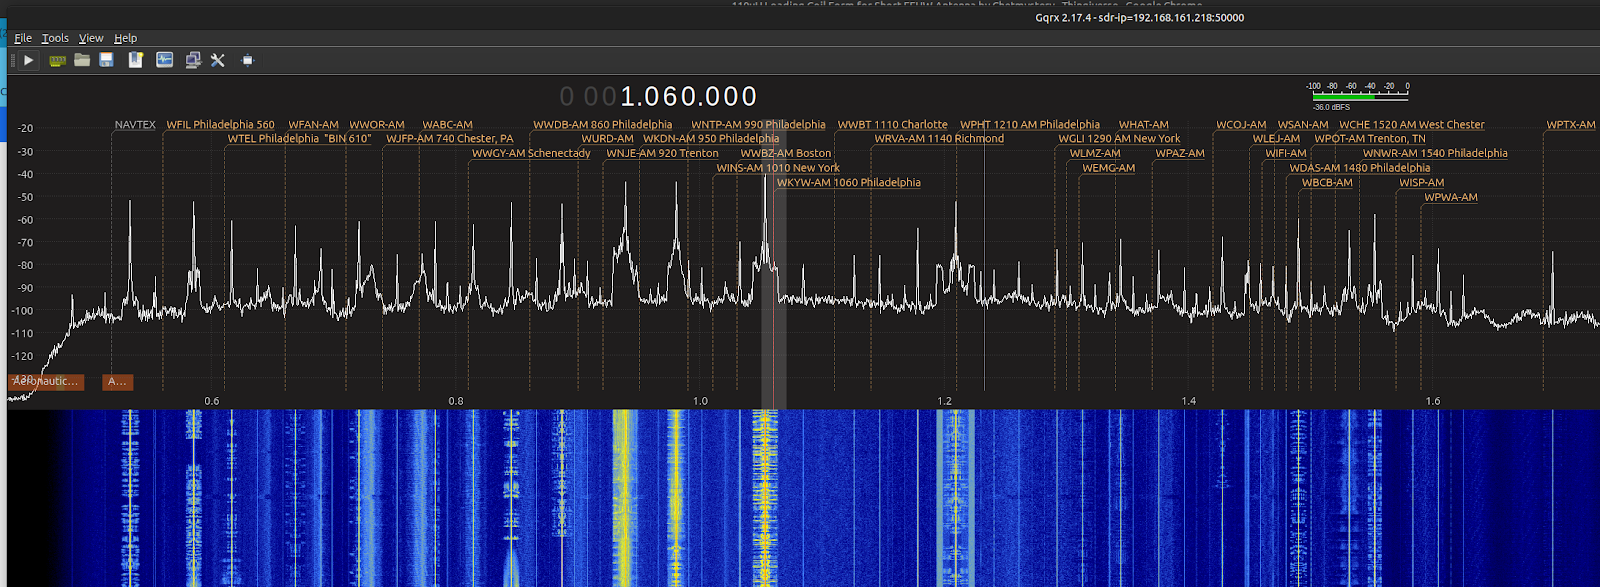Viewport: 1600px width, 587px height.
Task: Load settings with the folder icon
Action: pos(82,60)
